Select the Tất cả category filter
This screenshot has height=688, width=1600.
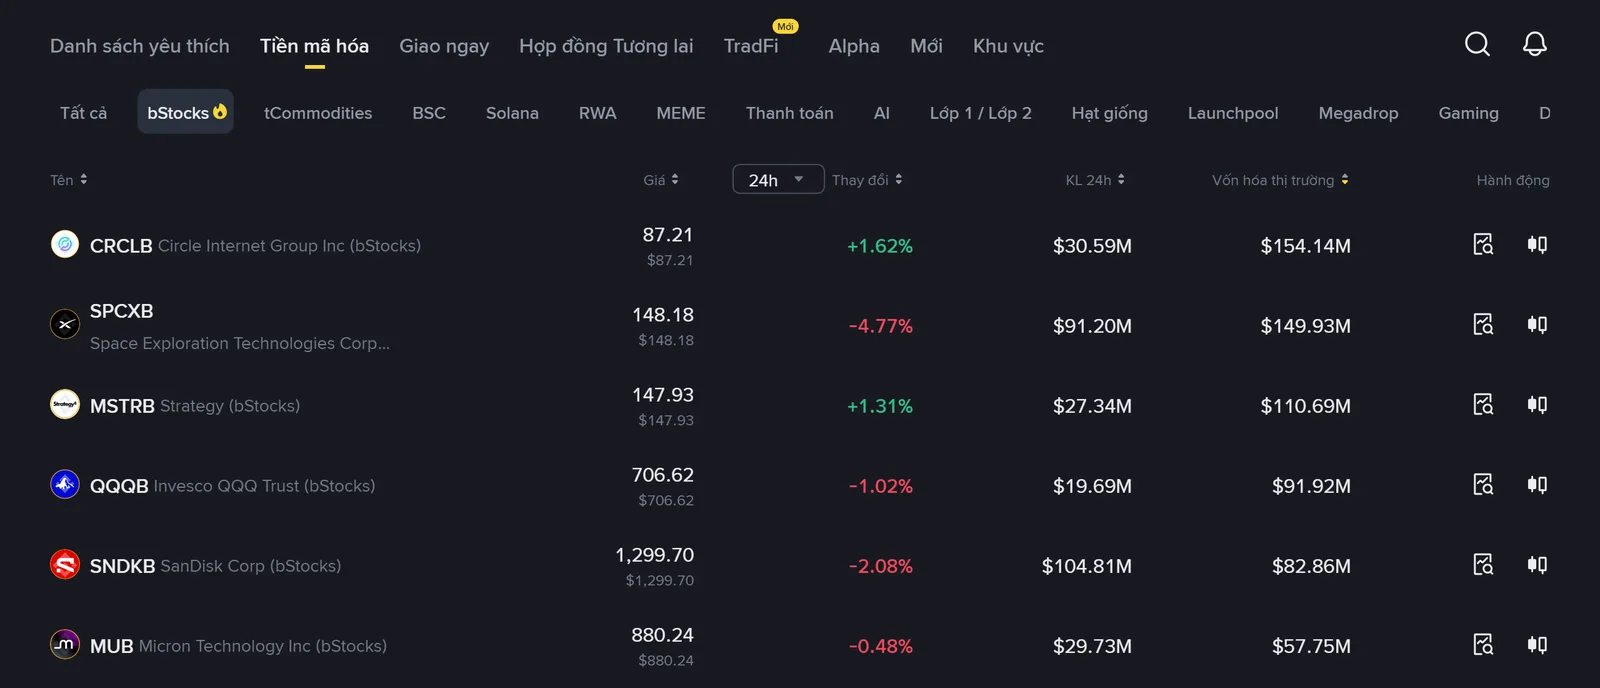pyautogui.click(x=83, y=113)
